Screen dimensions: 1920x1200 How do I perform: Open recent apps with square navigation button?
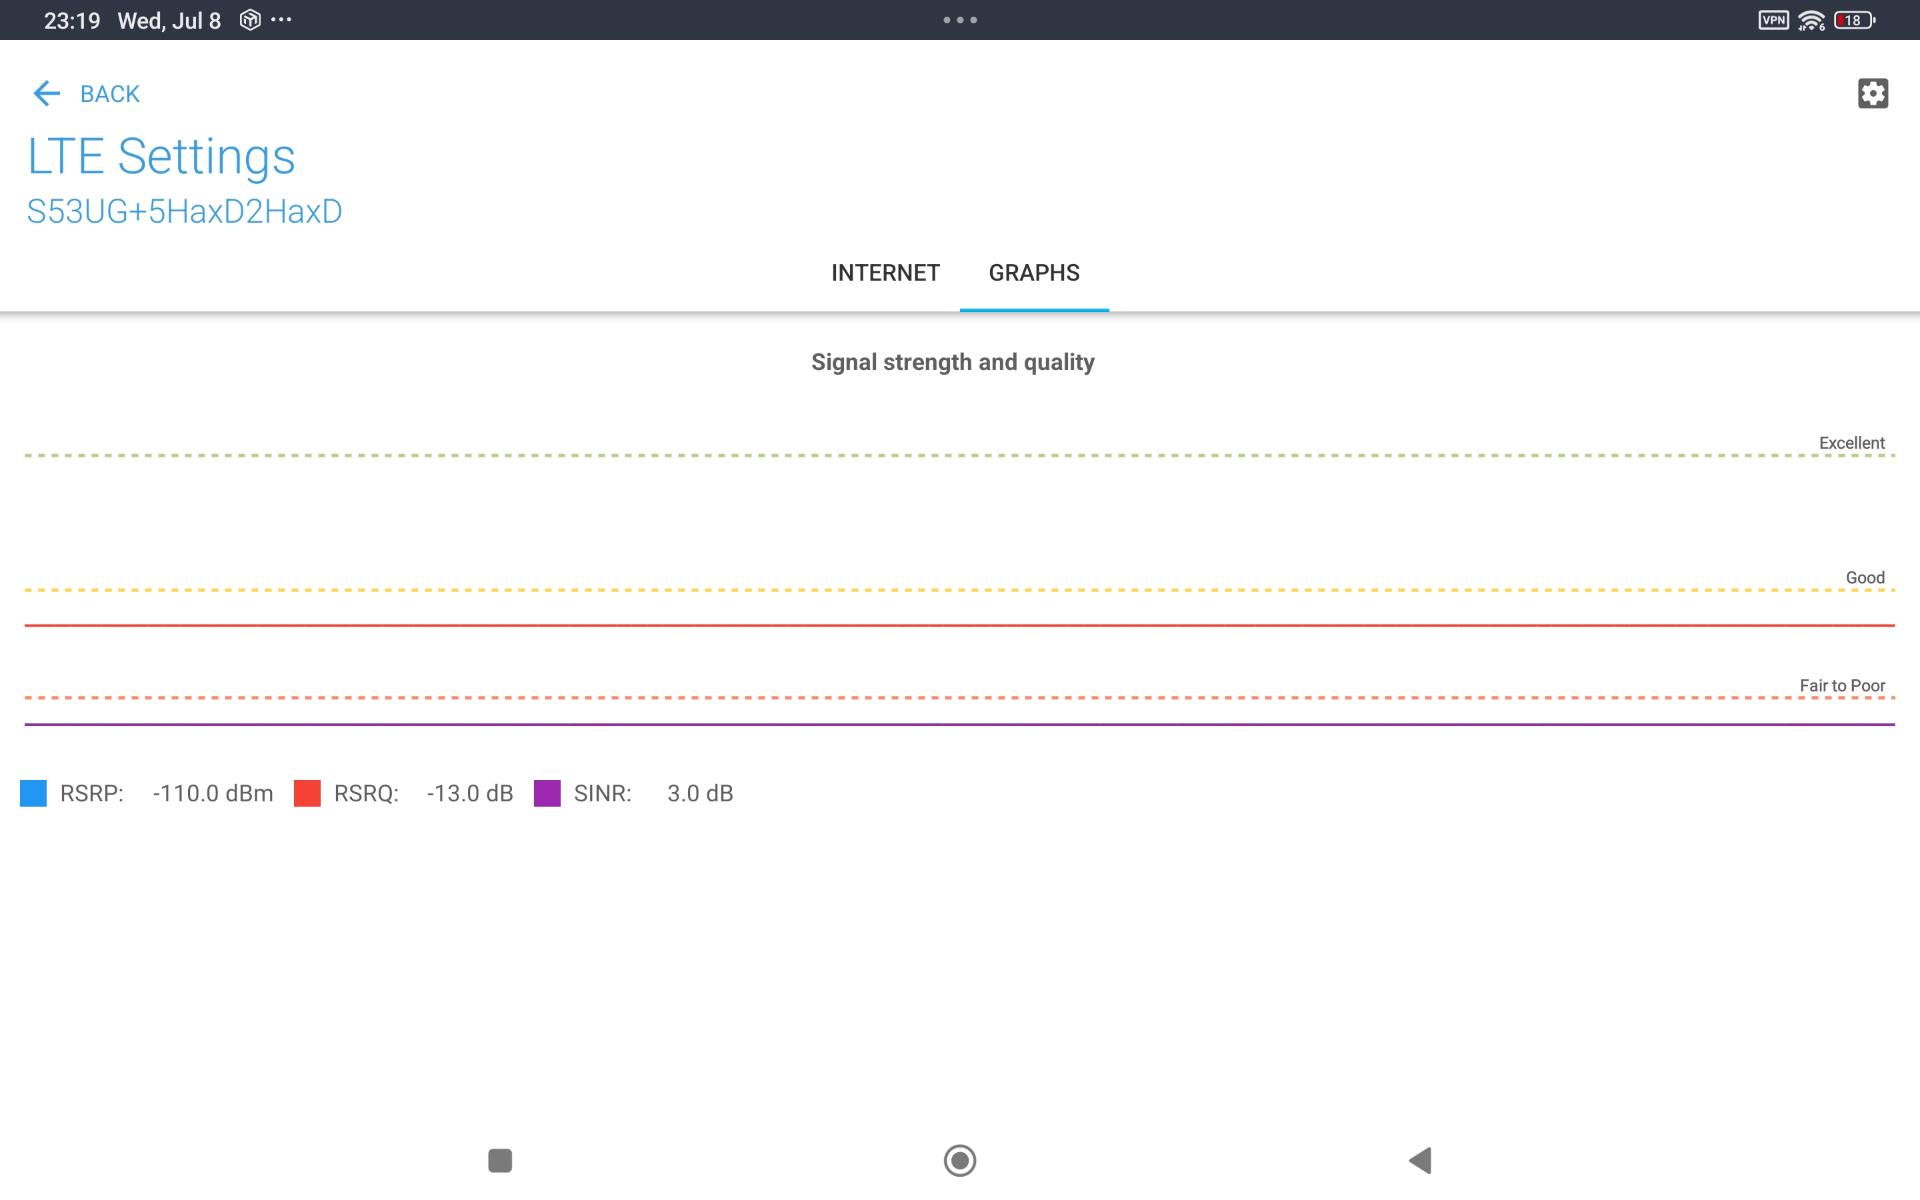[x=500, y=1160]
